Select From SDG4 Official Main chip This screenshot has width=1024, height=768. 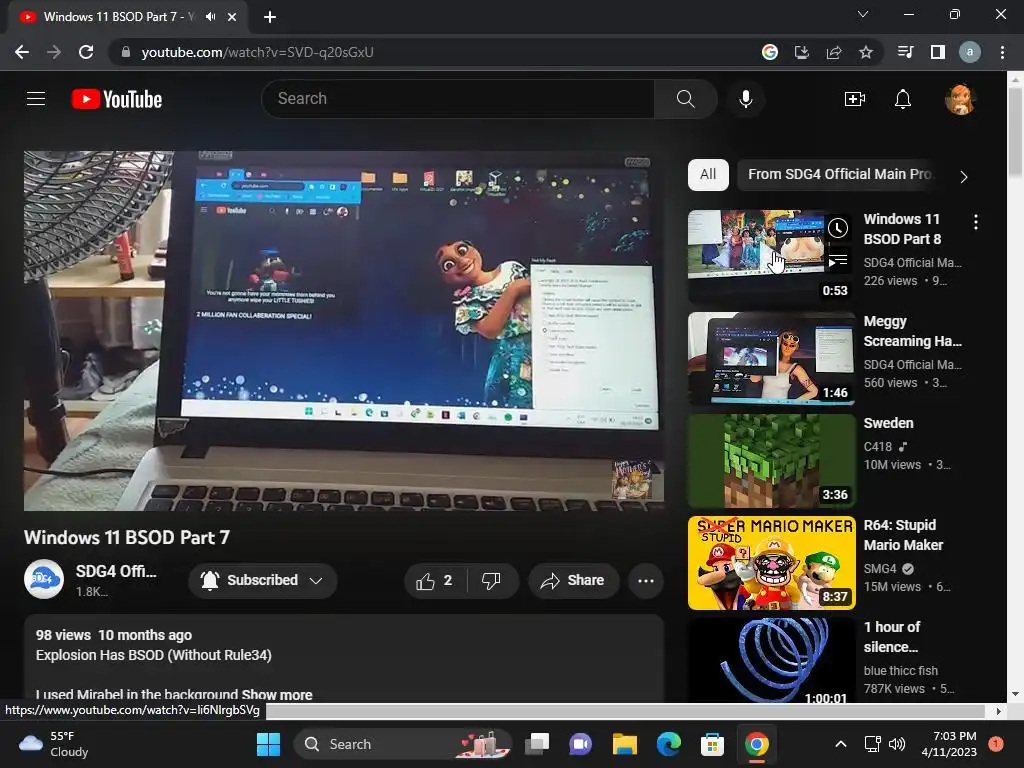point(840,174)
